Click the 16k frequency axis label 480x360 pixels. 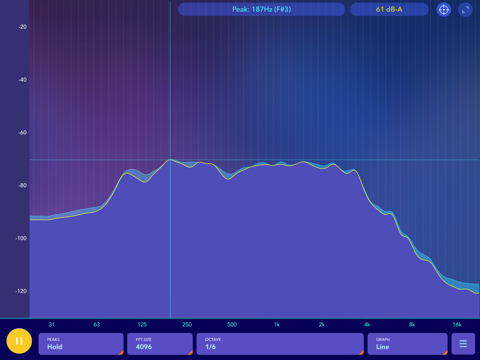click(457, 324)
